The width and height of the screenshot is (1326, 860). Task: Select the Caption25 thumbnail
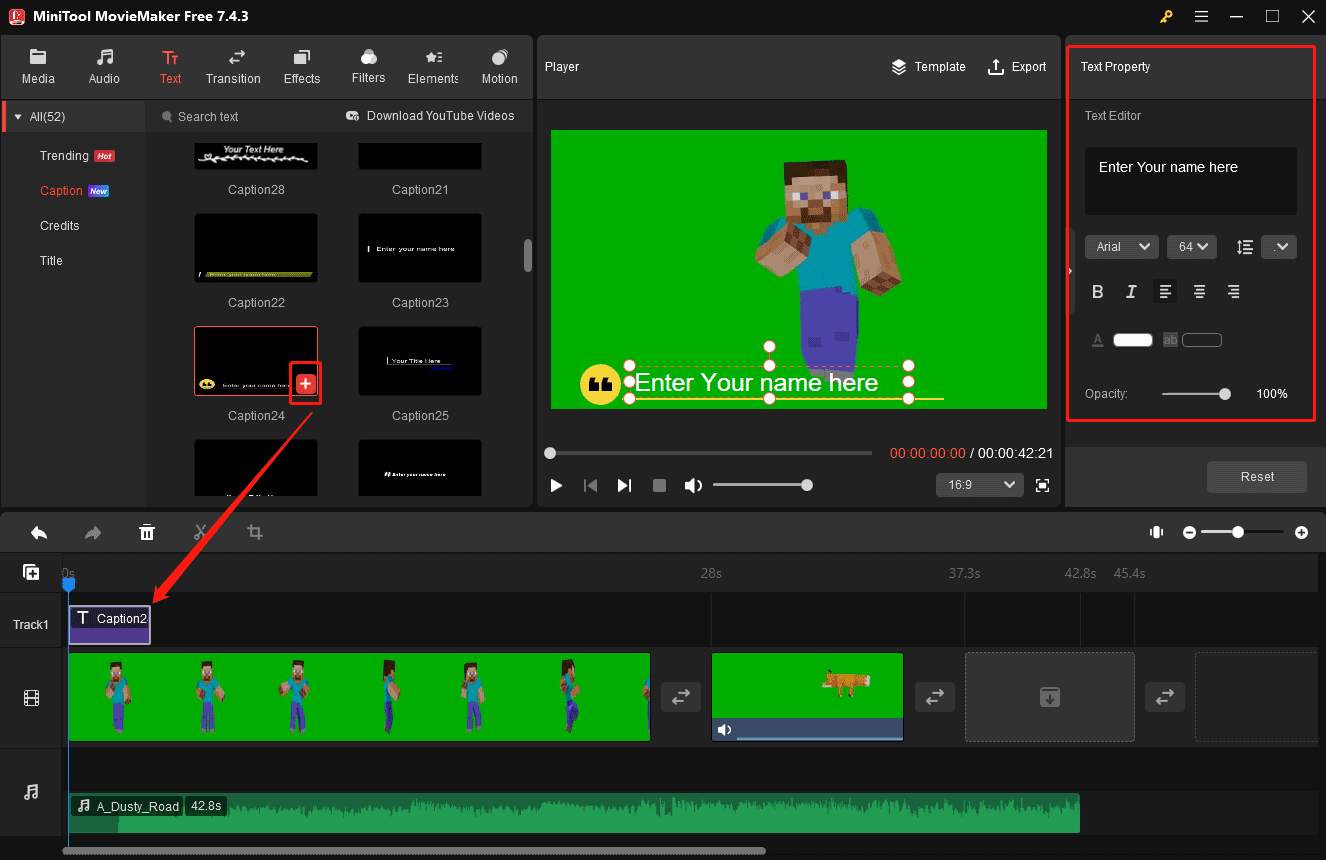420,360
